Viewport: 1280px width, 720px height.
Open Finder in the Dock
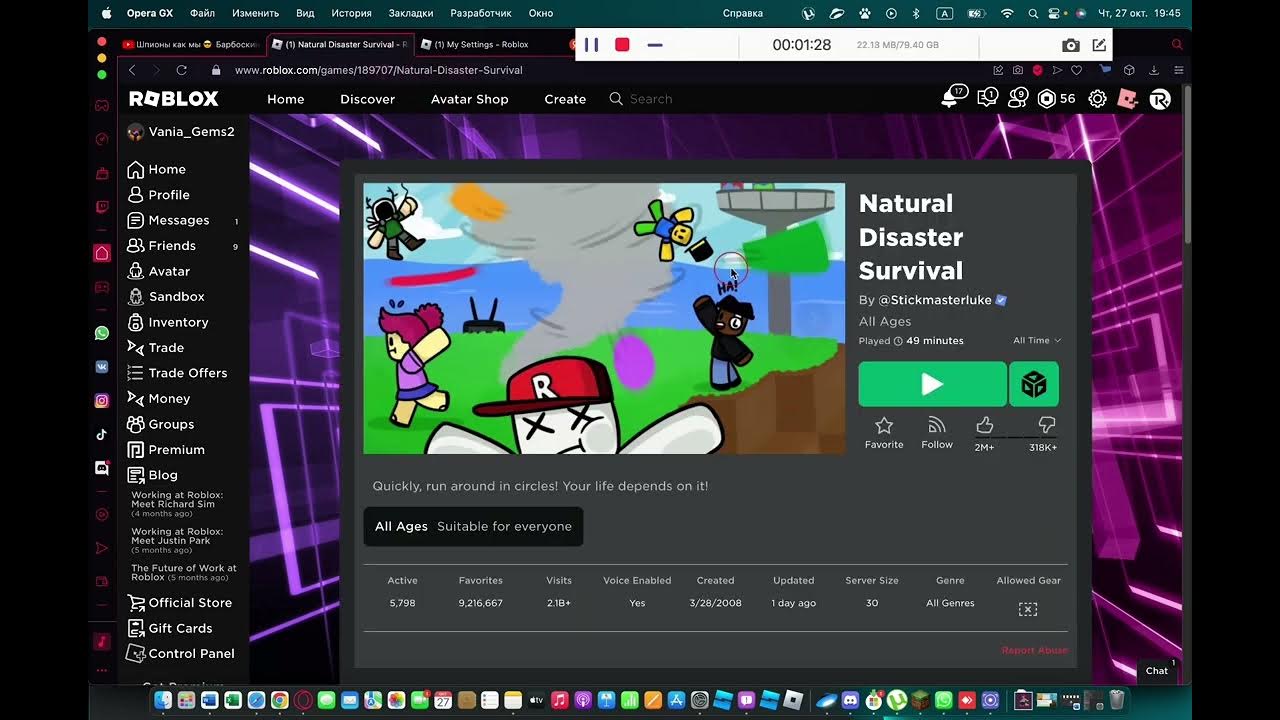click(163, 700)
